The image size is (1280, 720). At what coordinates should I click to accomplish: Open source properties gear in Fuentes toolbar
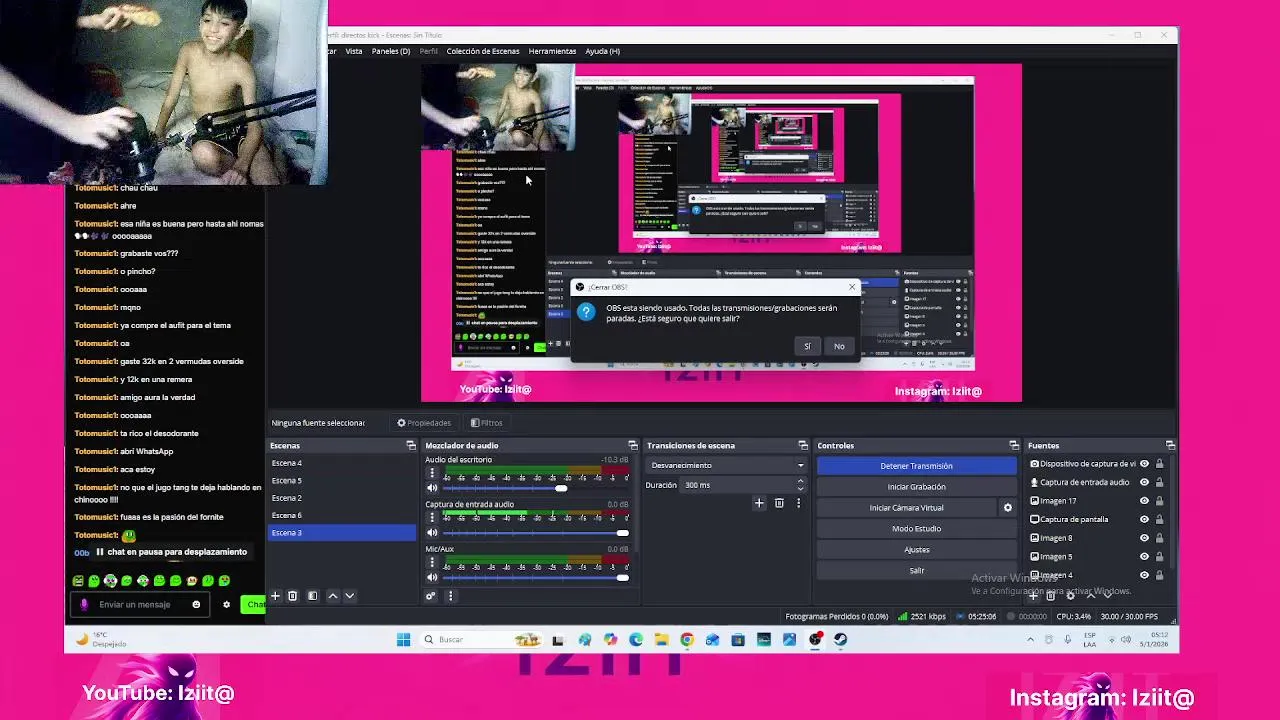point(1070,596)
